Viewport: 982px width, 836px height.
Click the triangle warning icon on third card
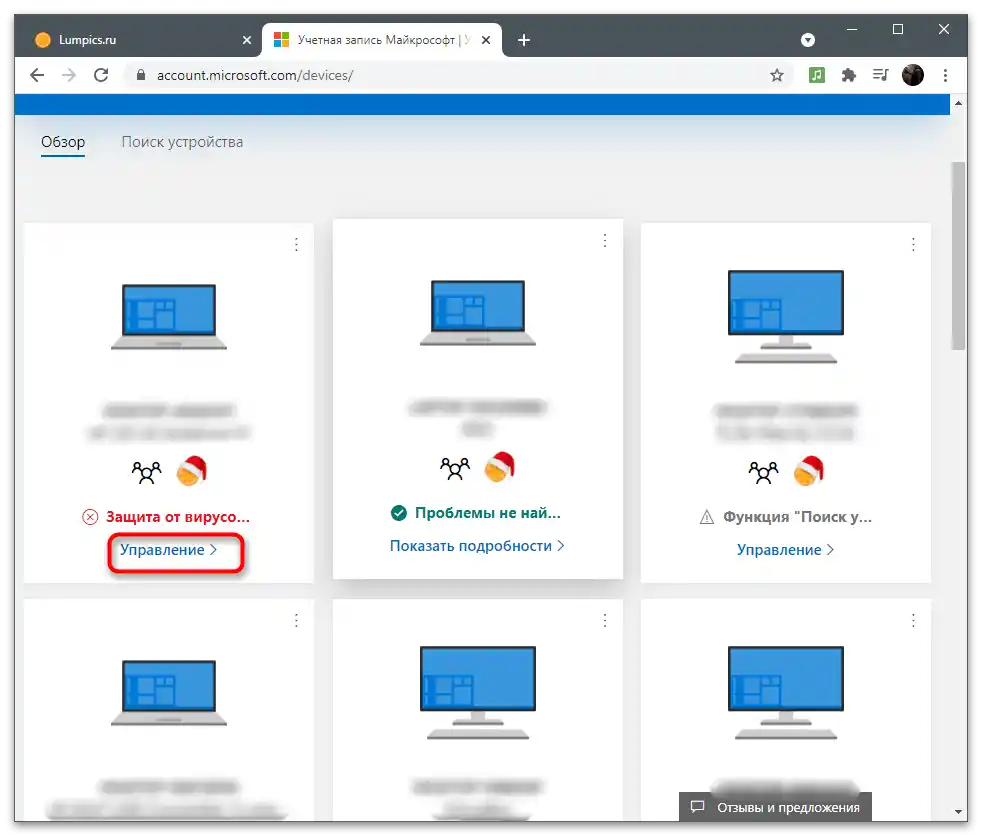click(x=706, y=517)
